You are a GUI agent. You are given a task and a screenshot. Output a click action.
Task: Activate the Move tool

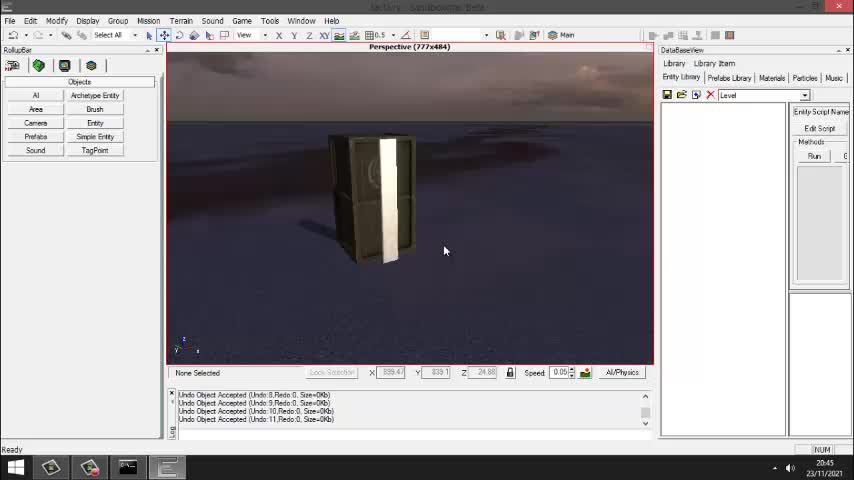click(x=164, y=35)
